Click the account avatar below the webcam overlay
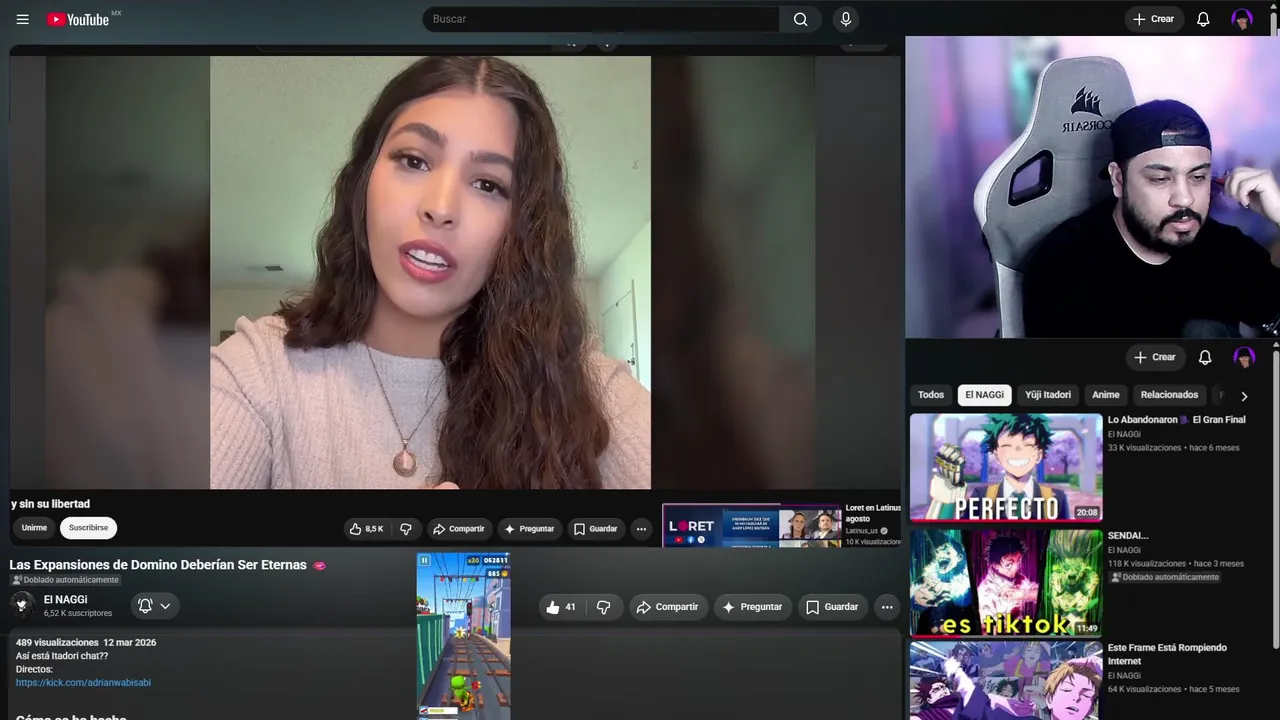This screenshot has height=720, width=1280. tap(1244, 357)
